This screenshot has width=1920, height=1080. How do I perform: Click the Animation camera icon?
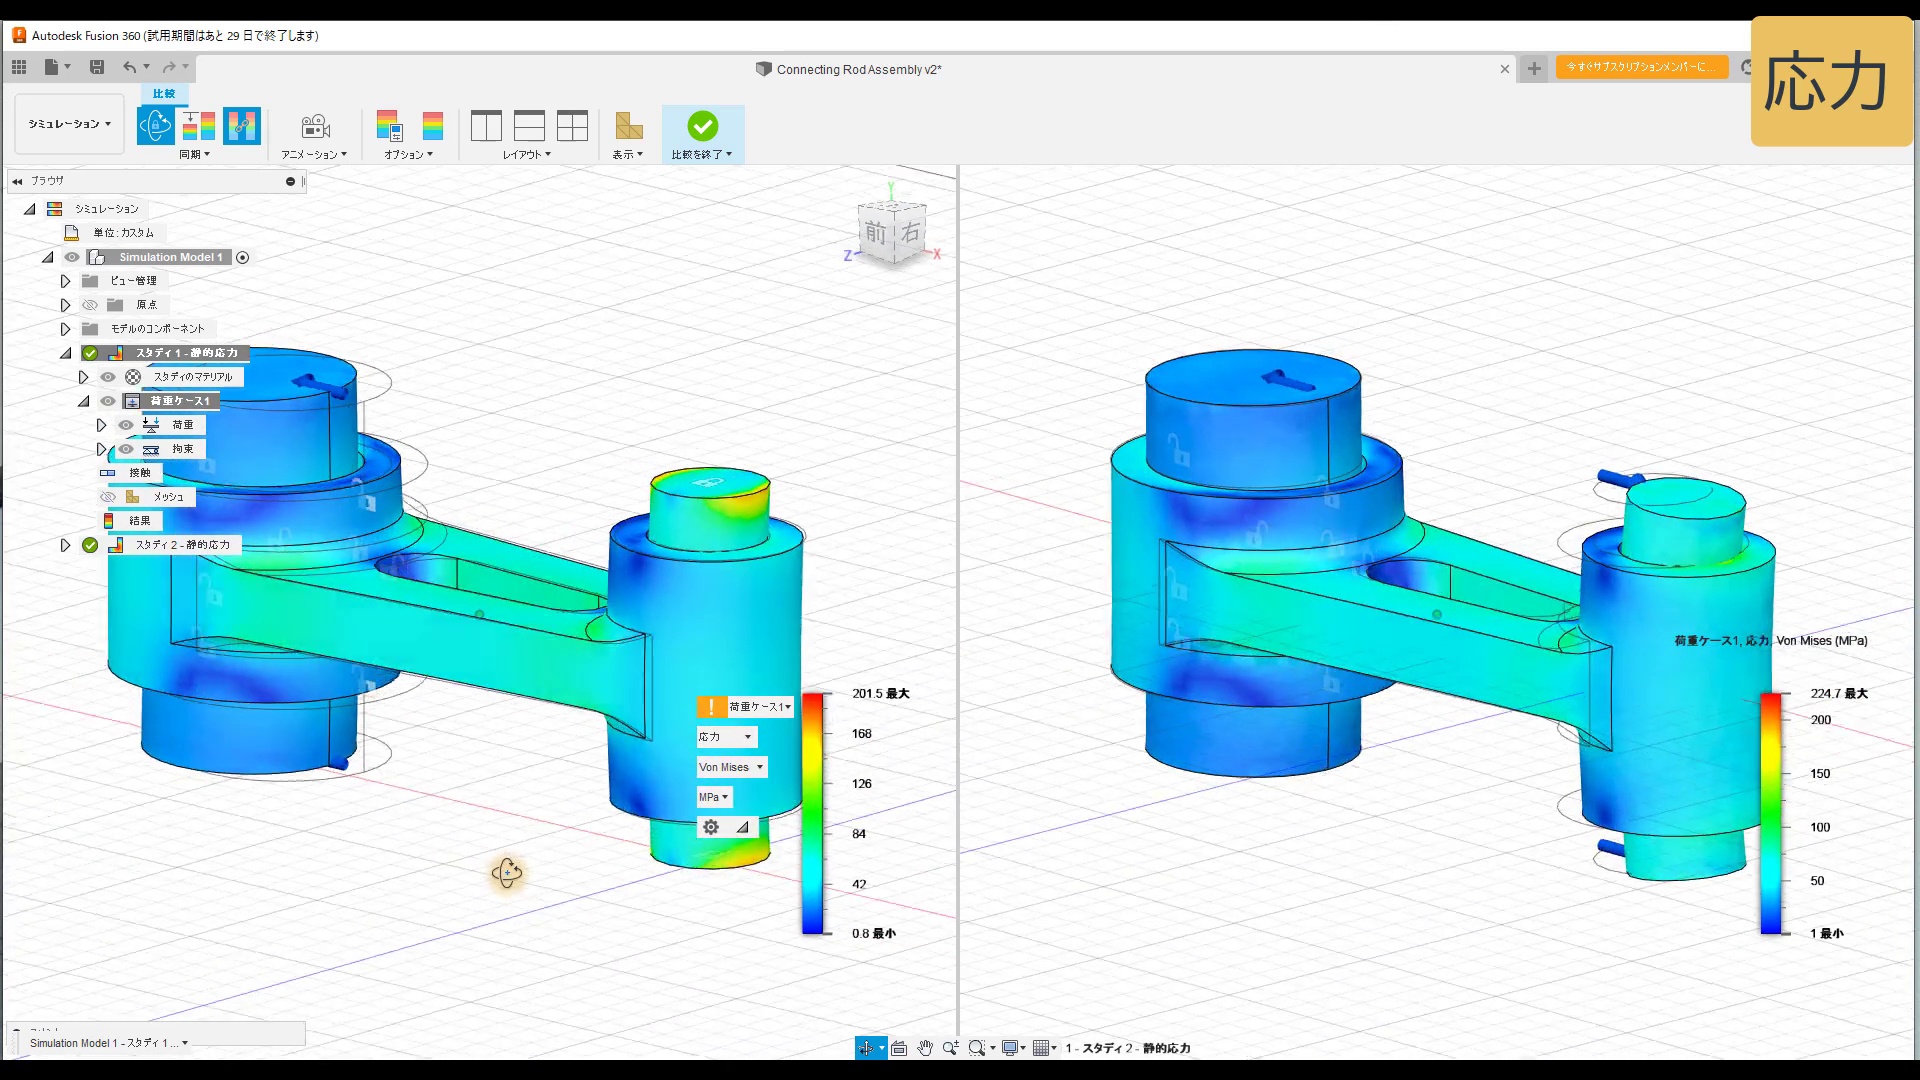[315, 126]
